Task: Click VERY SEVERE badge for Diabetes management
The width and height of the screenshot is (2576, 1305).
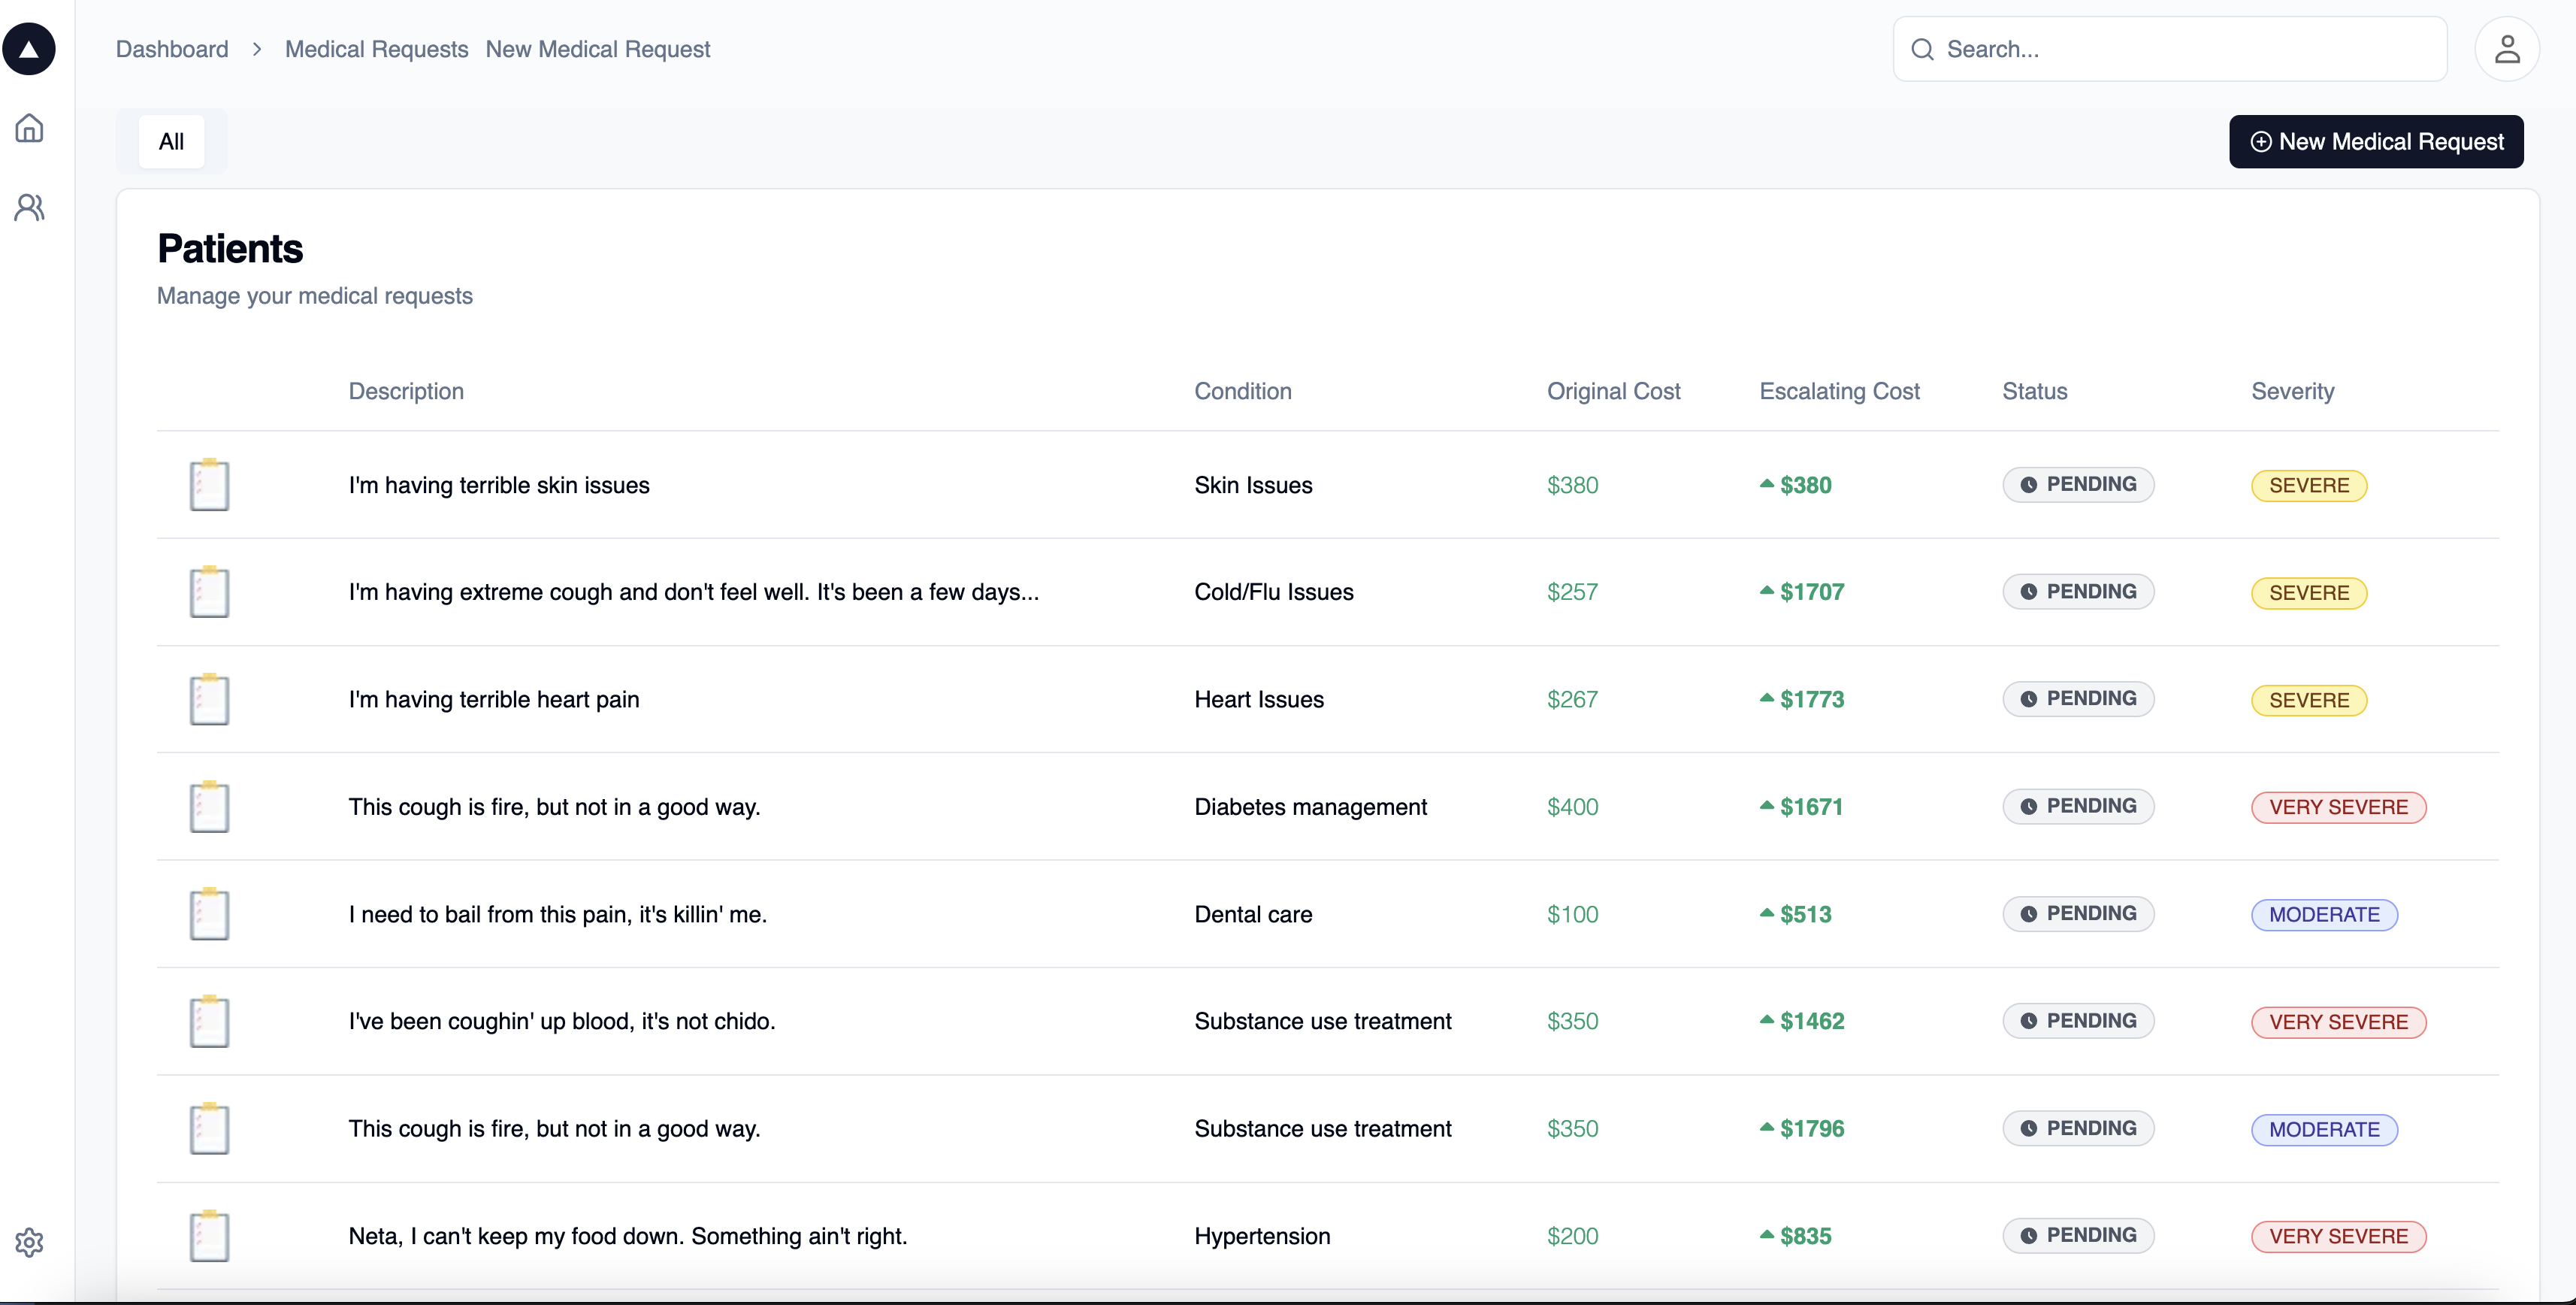Action: [2338, 807]
